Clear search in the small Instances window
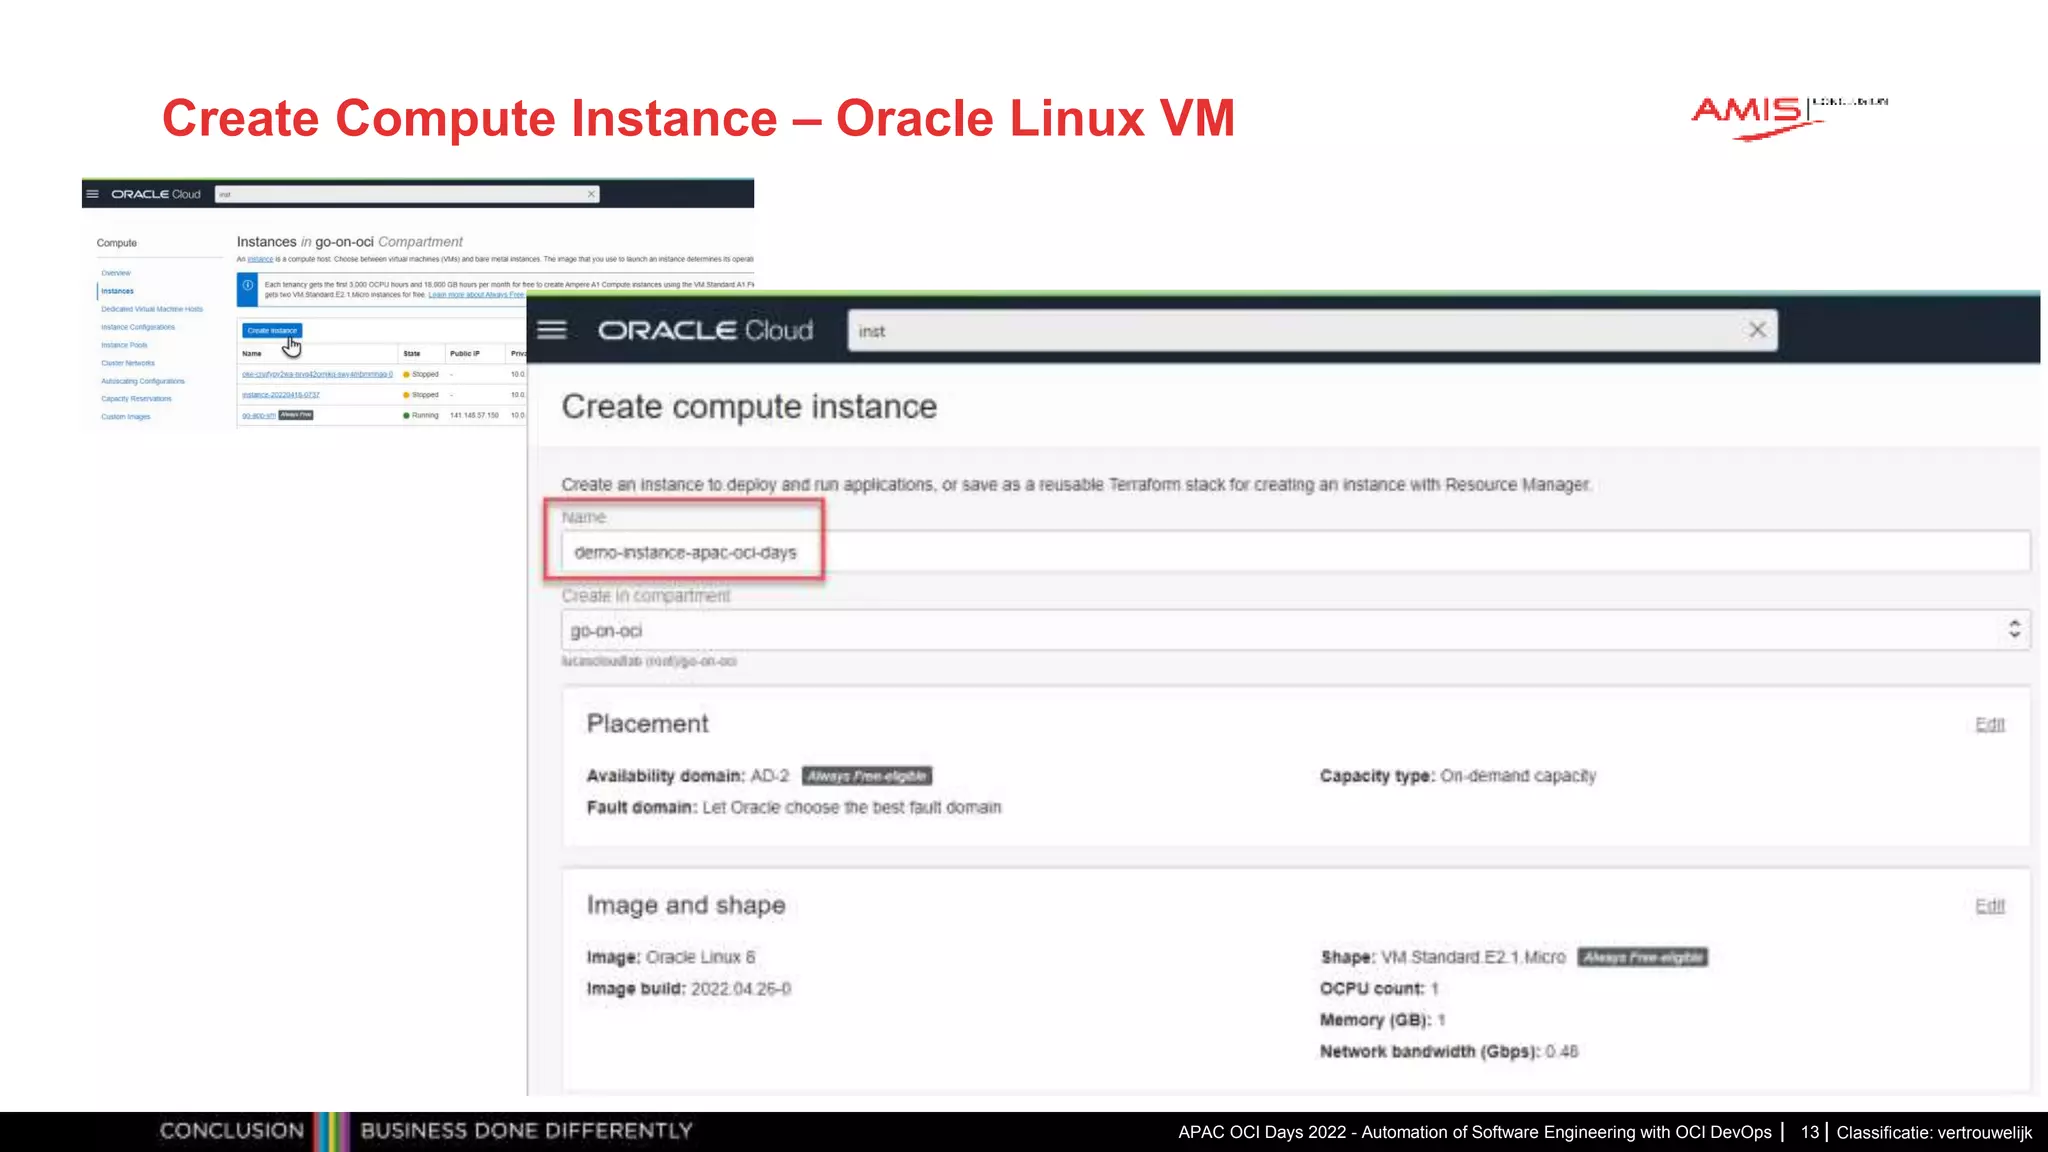This screenshot has width=2048, height=1152. click(591, 194)
